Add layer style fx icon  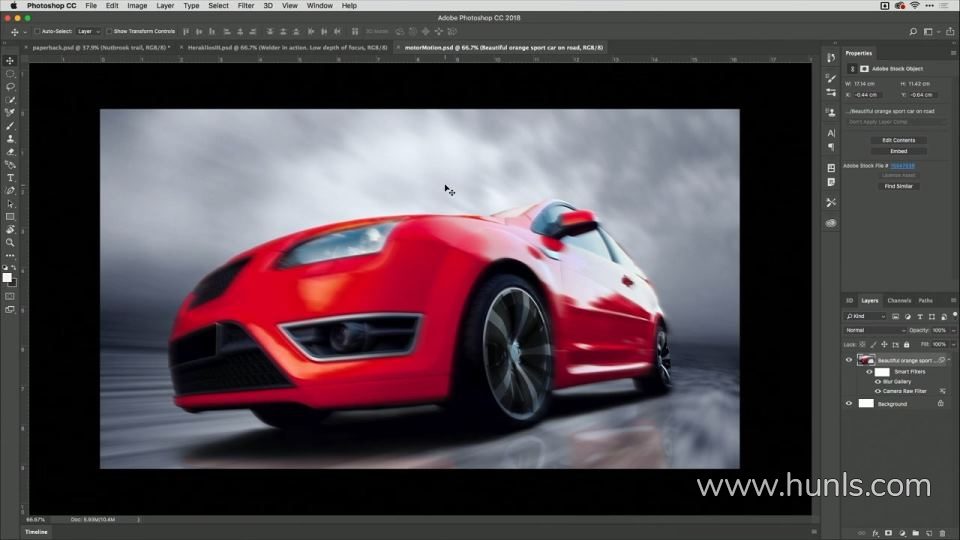(x=876, y=533)
